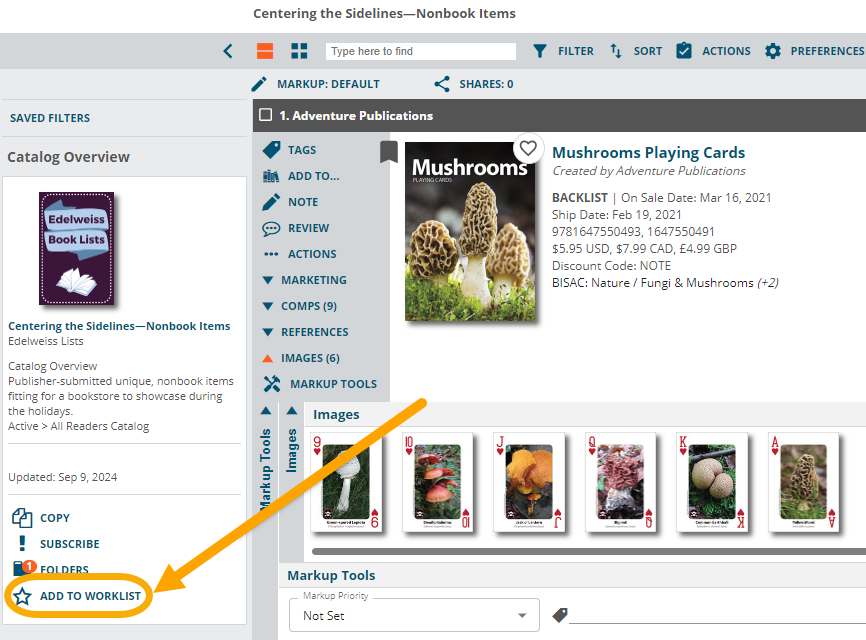Open the Preferences gear icon

coord(773,51)
